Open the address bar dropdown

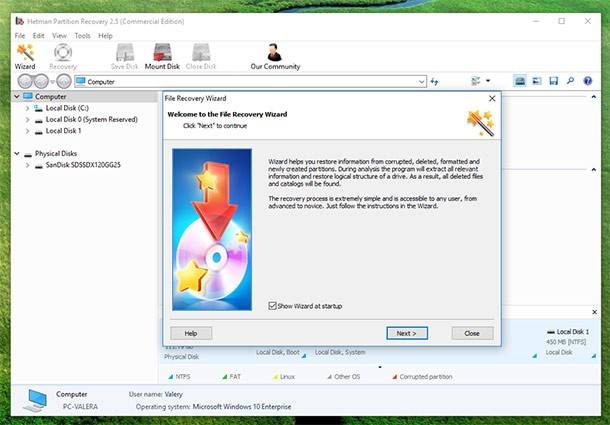point(421,82)
